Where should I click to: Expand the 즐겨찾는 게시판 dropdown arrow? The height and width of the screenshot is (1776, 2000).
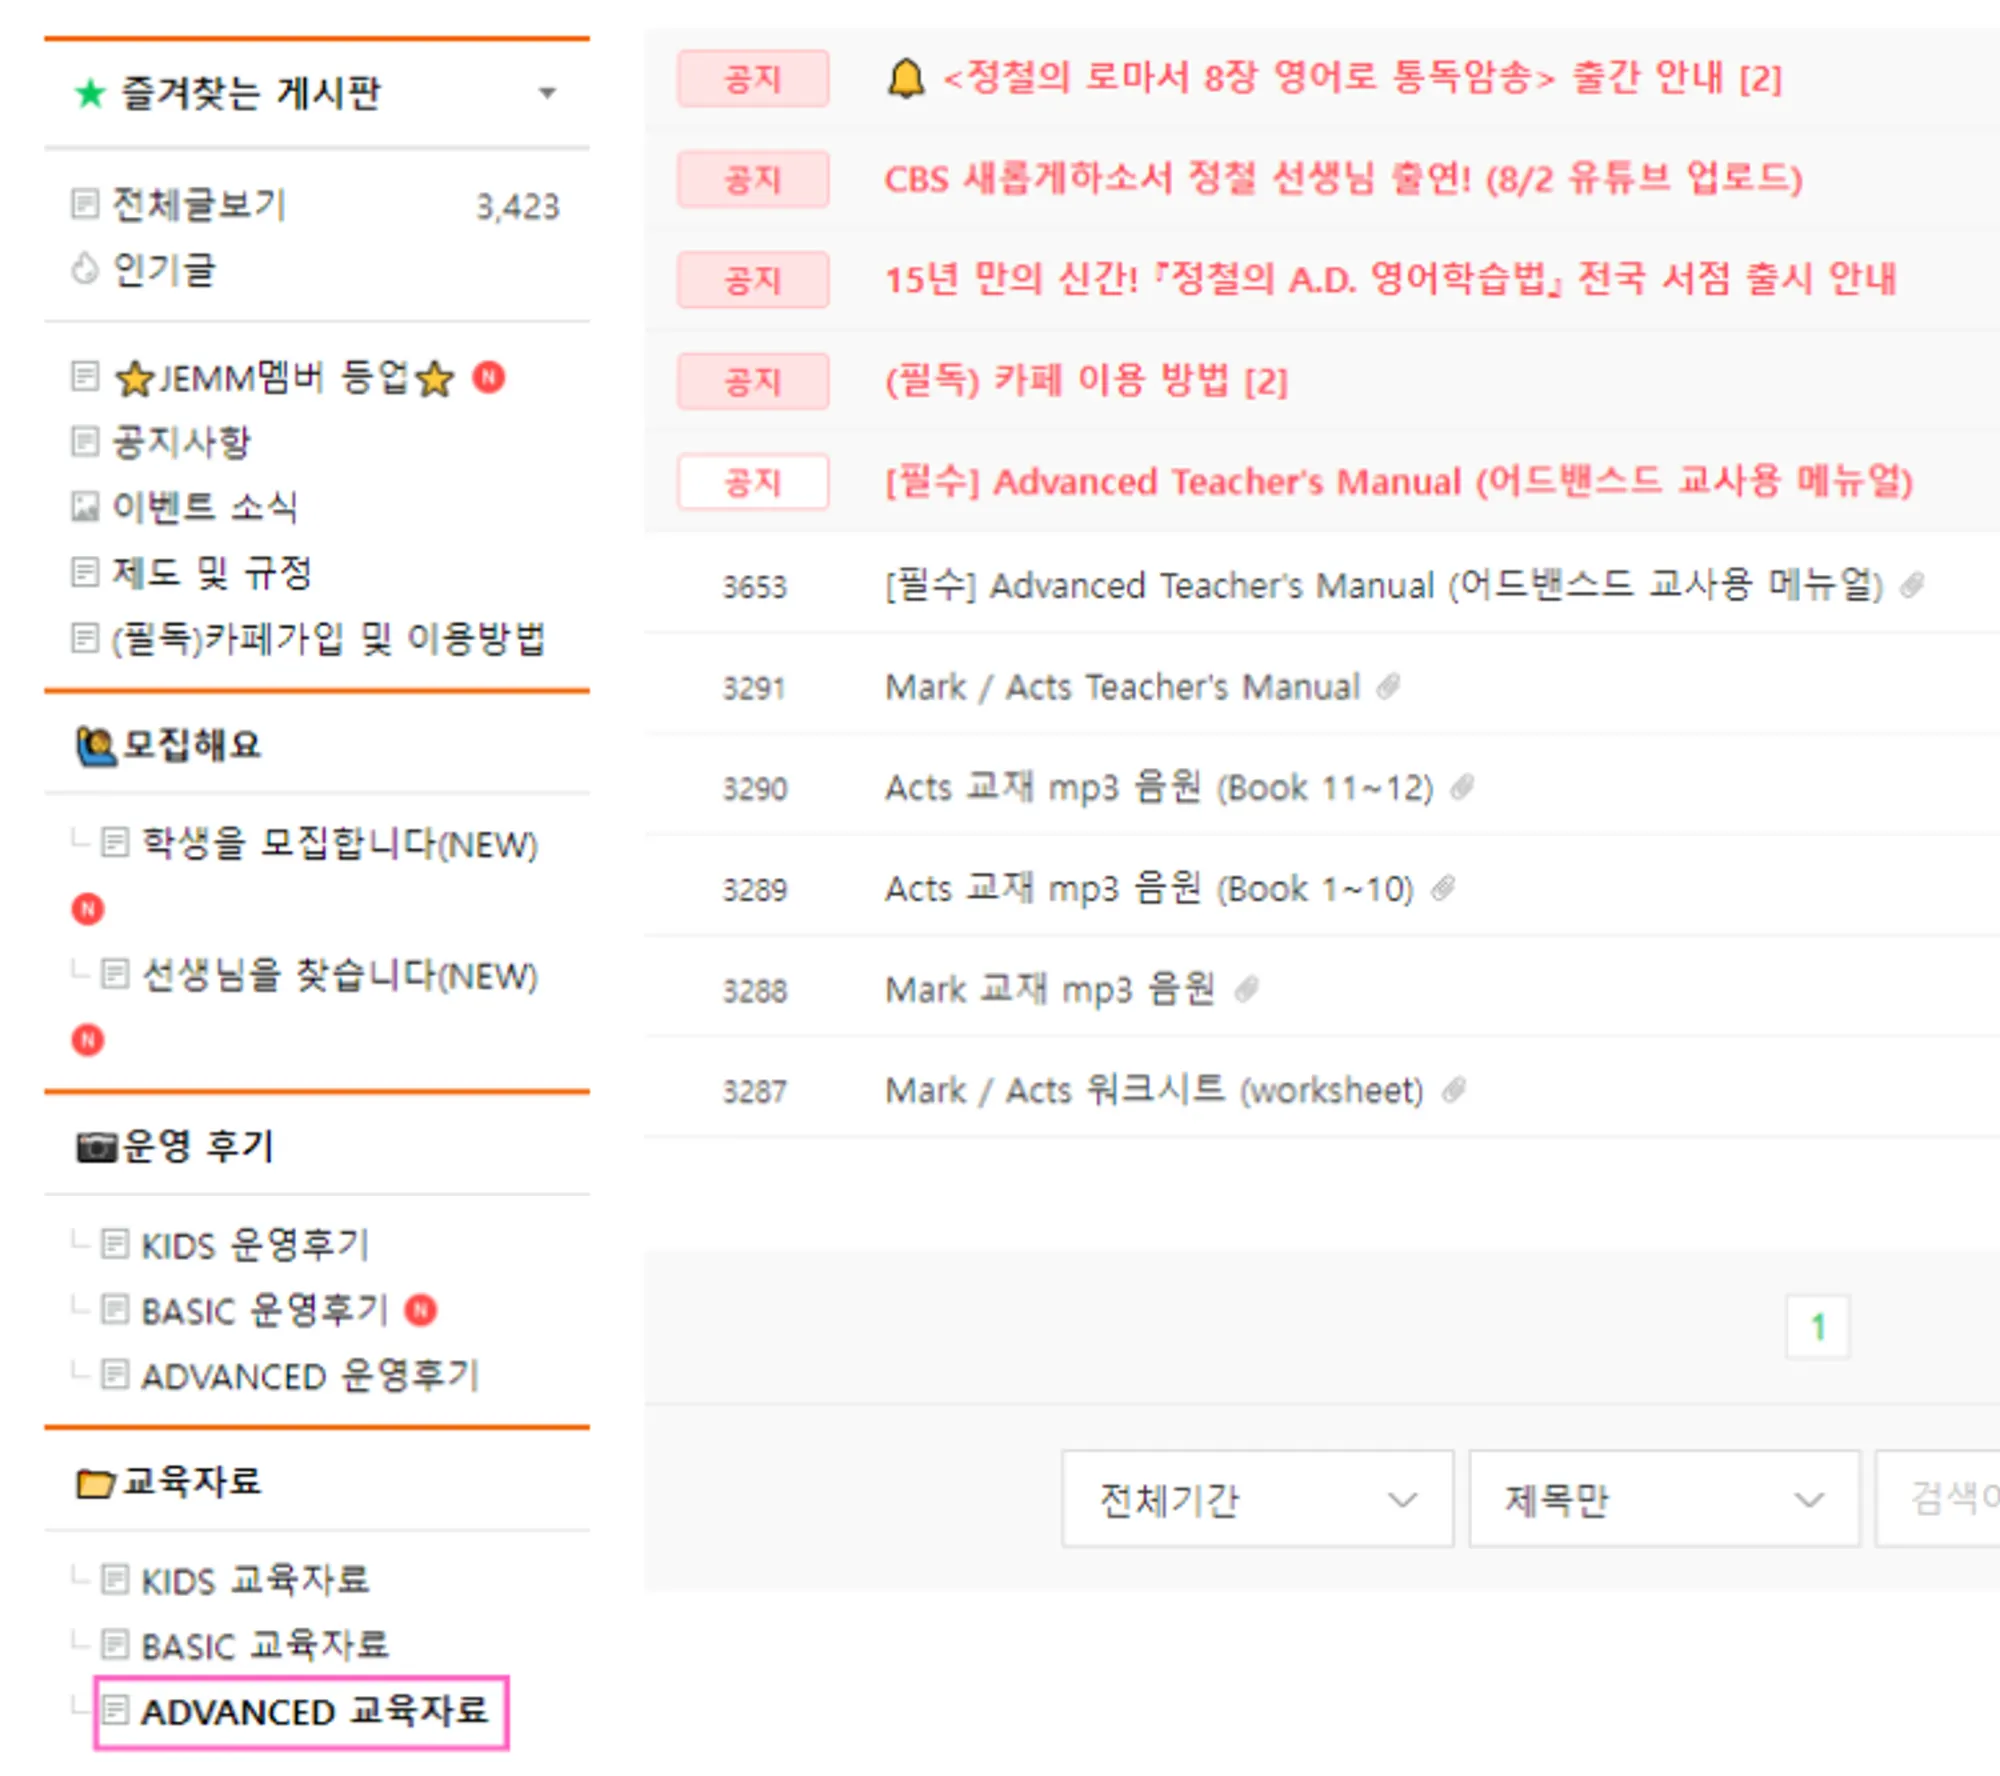(546, 94)
